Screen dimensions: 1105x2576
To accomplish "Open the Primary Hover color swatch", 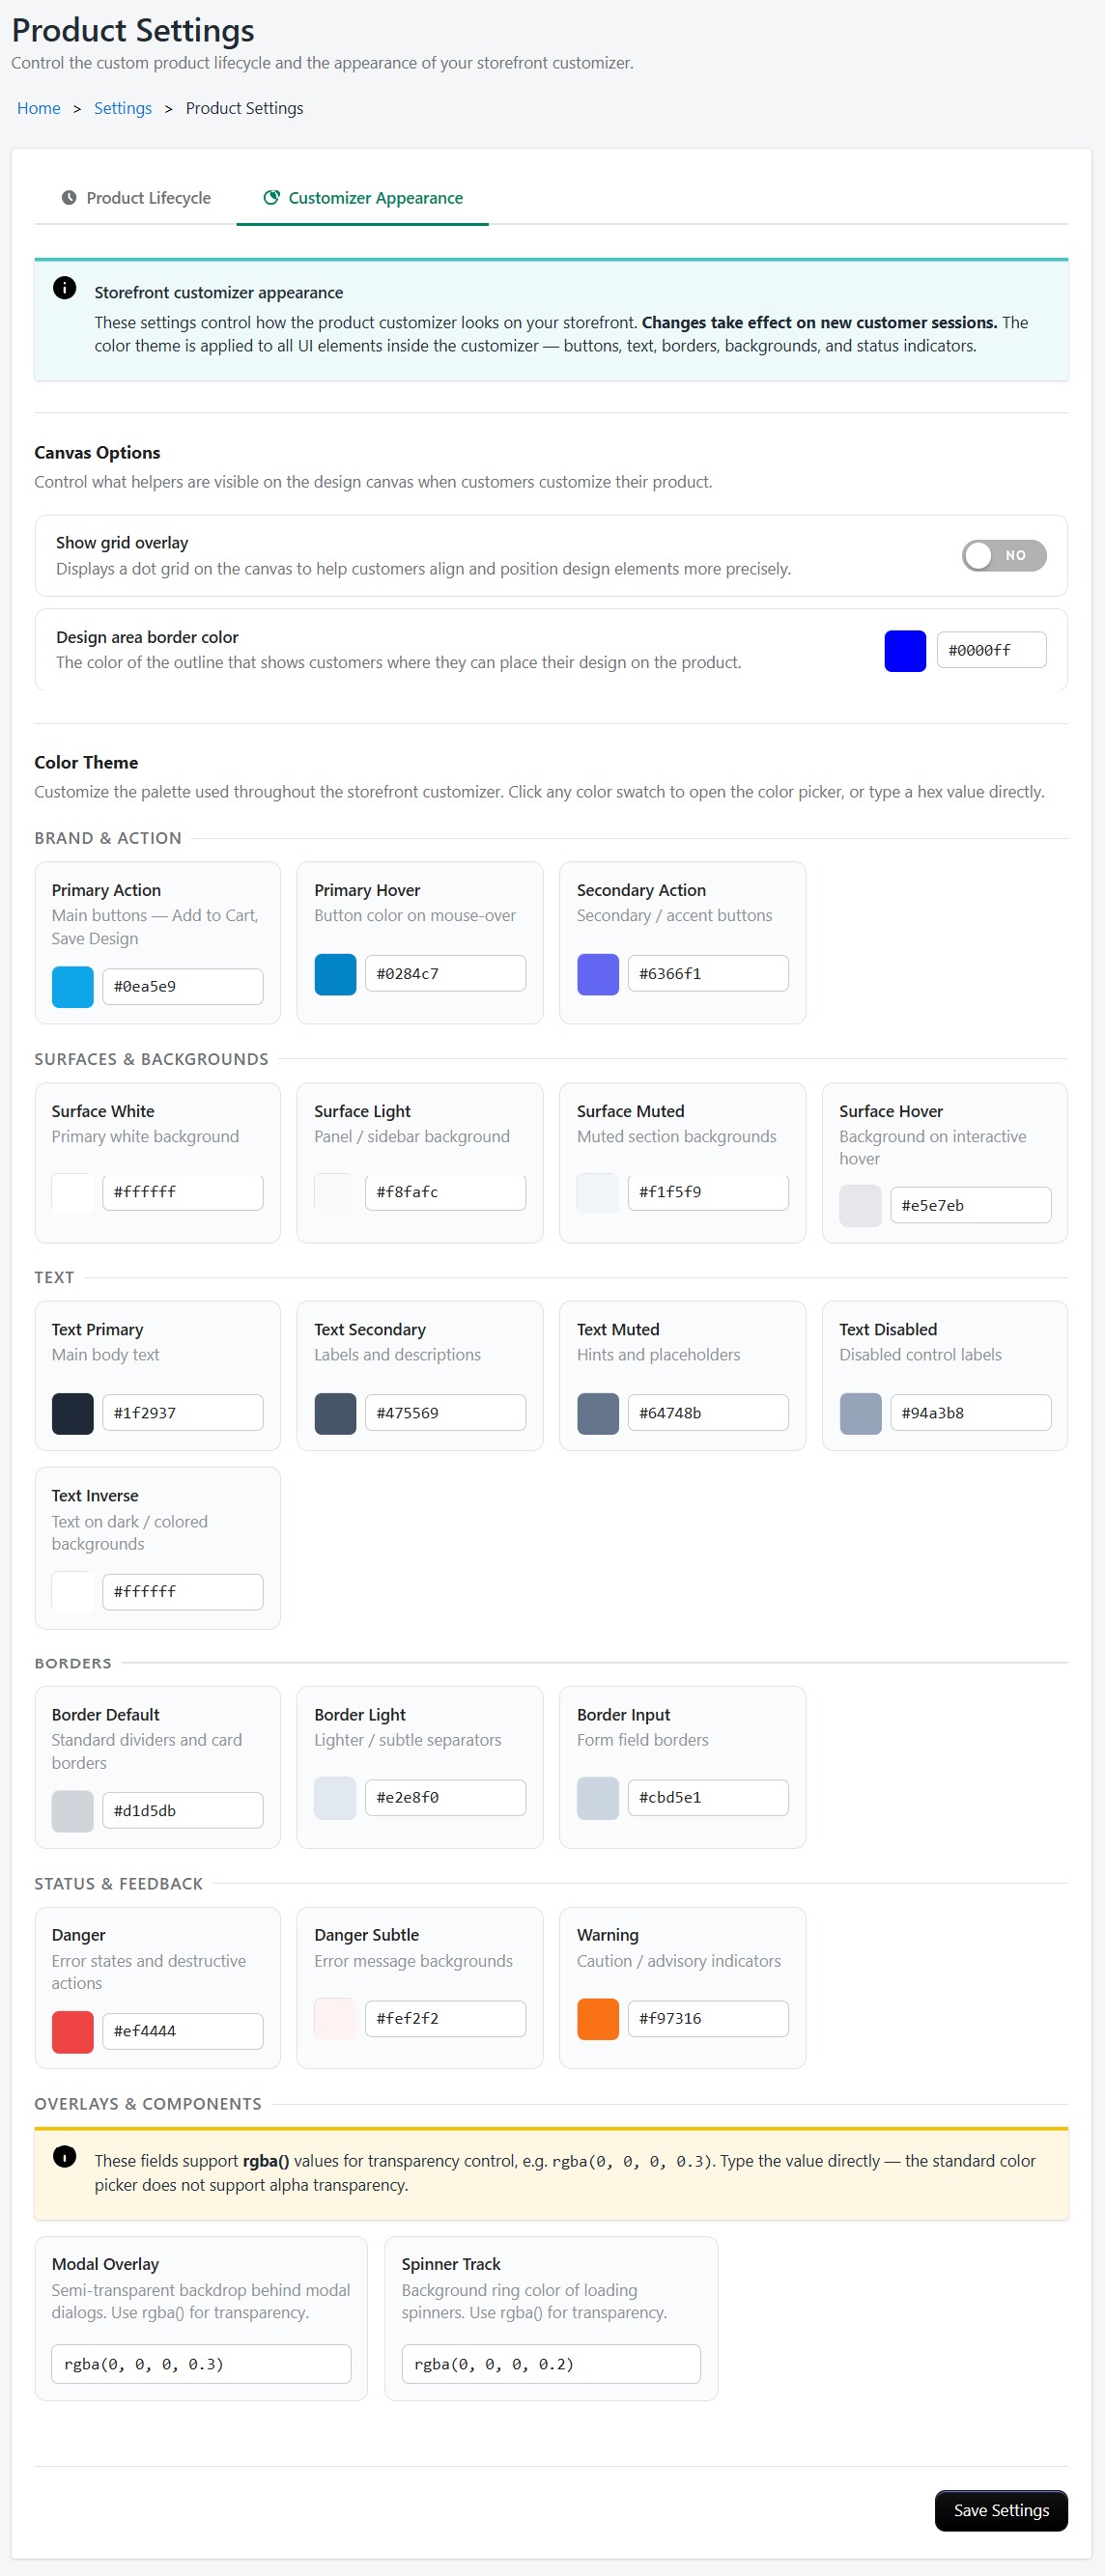I will (x=335, y=974).
